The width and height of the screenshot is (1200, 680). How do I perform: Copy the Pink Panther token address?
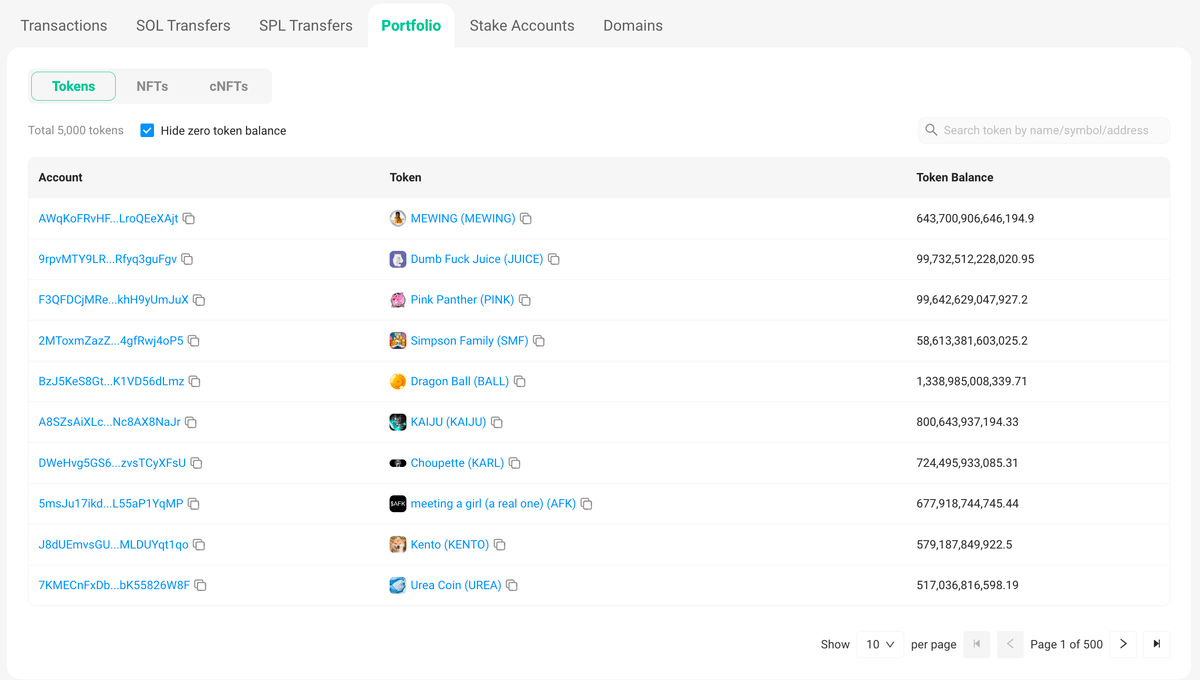525,299
